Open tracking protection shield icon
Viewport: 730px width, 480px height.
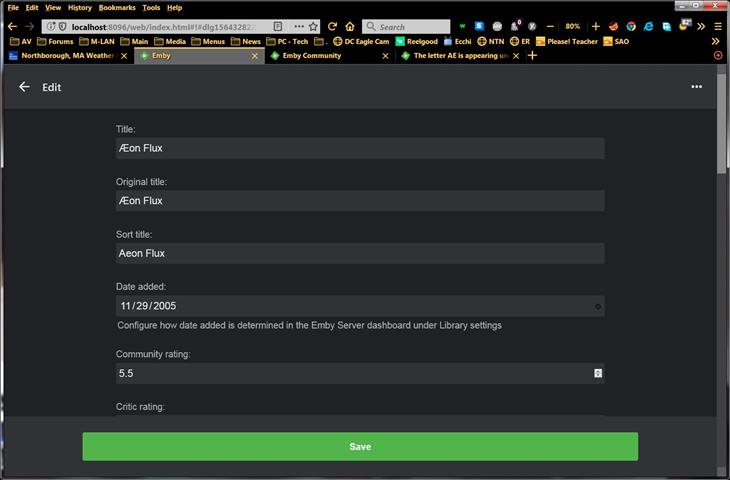62,27
